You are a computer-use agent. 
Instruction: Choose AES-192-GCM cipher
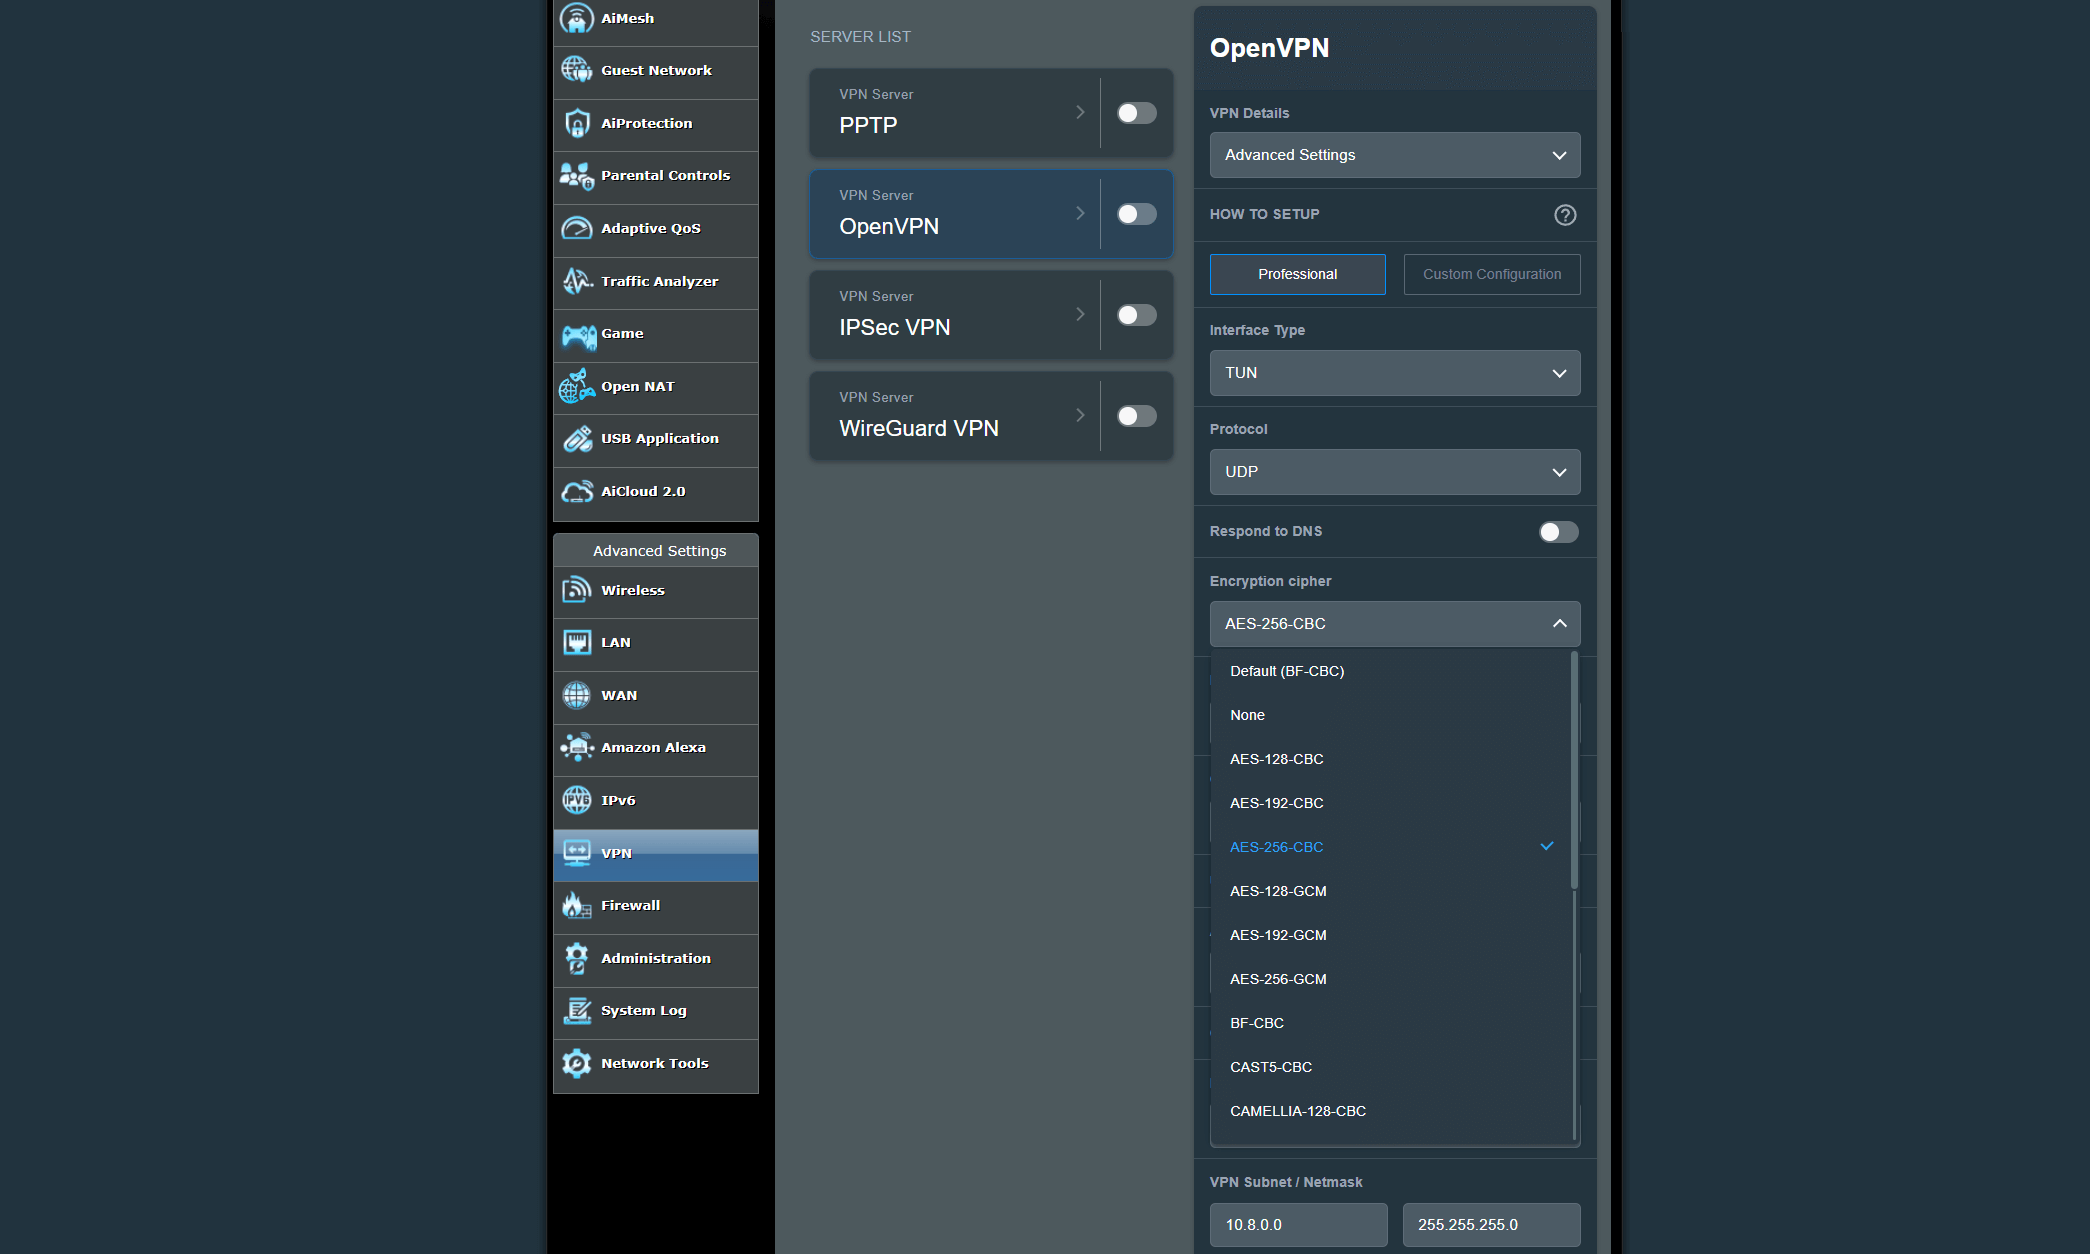1390,935
